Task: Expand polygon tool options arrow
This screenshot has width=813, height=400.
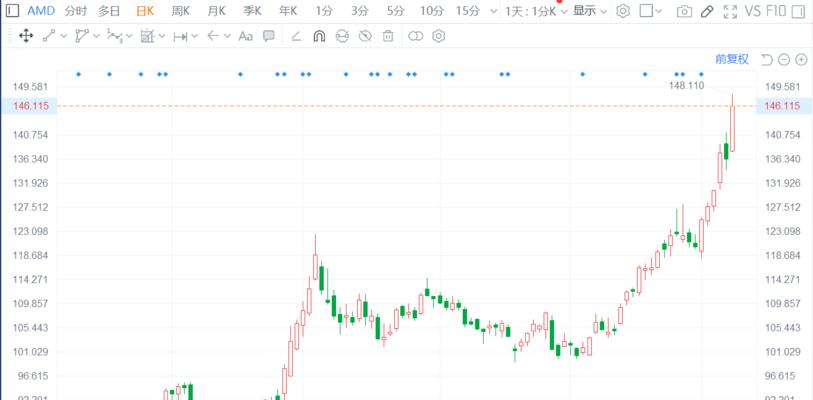Action: click(96, 36)
